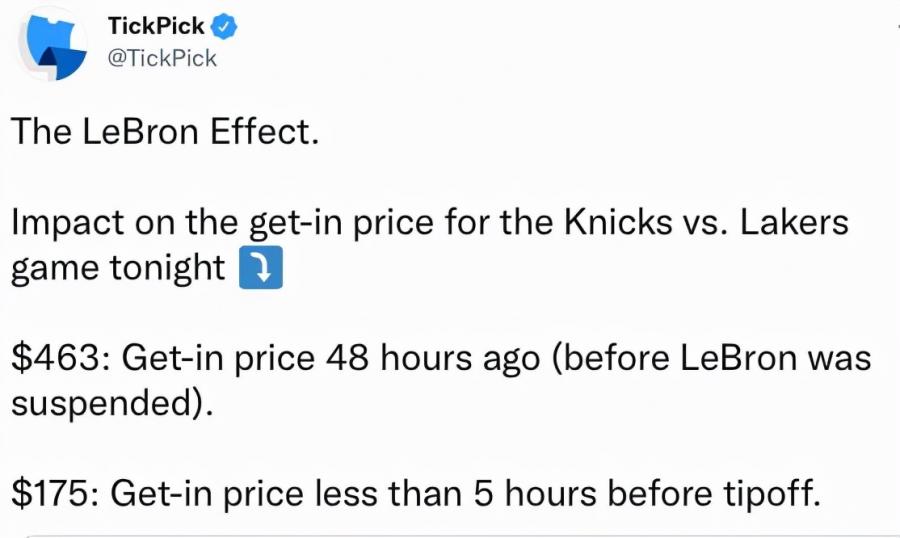900x538 pixels.
Task: Click "The LeBron Effect." headline text
Action: 165,131
